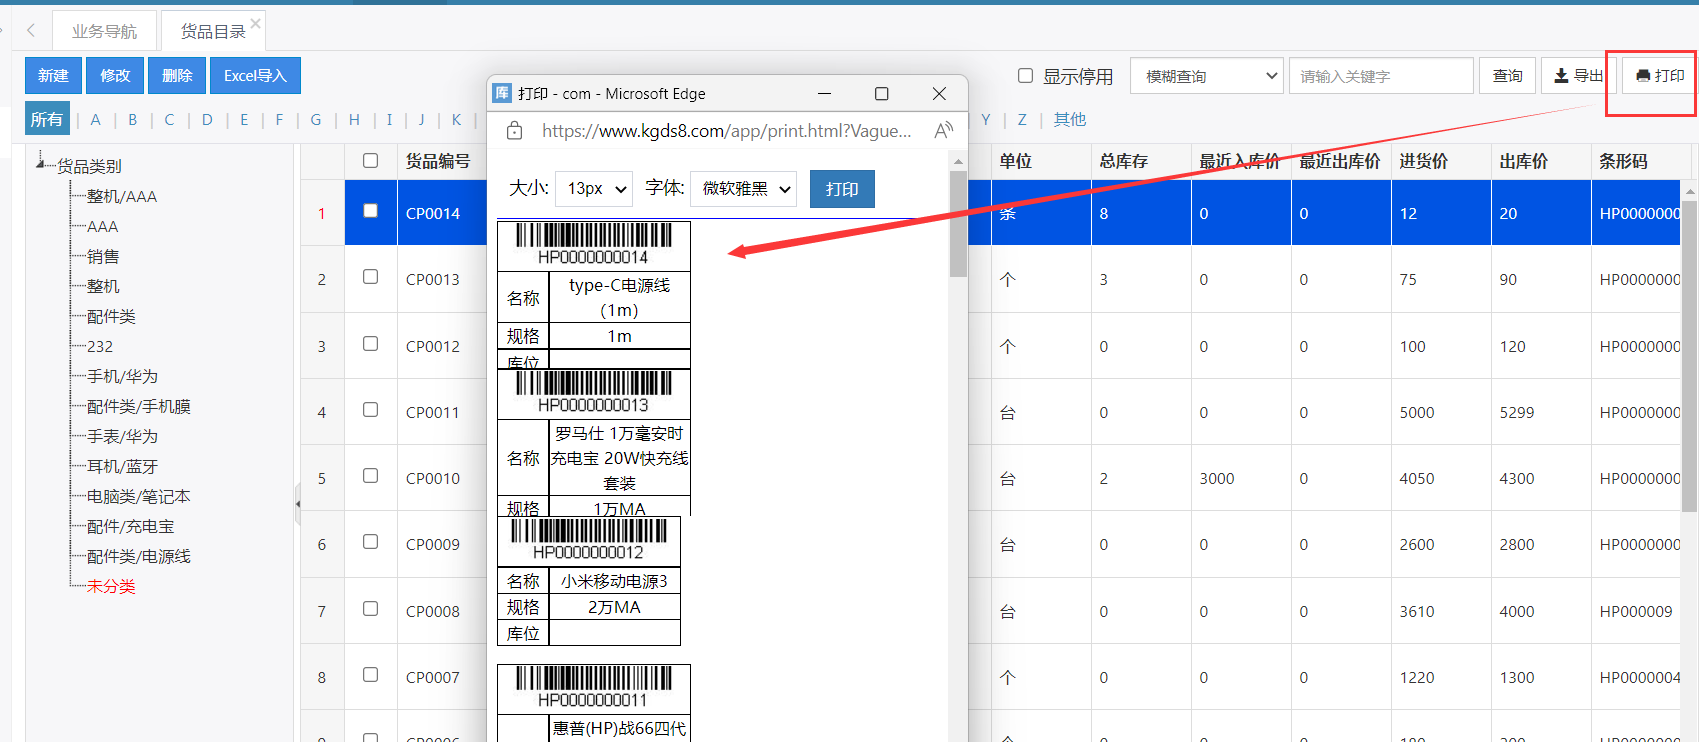1699x742 pixels.
Task: Click the keyword search input field
Action: pos(1380,76)
